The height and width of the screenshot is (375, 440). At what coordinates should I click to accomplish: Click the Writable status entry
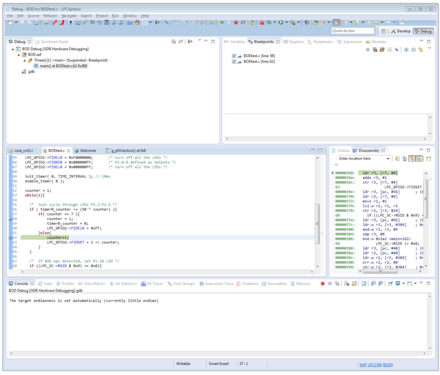click(x=183, y=364)
